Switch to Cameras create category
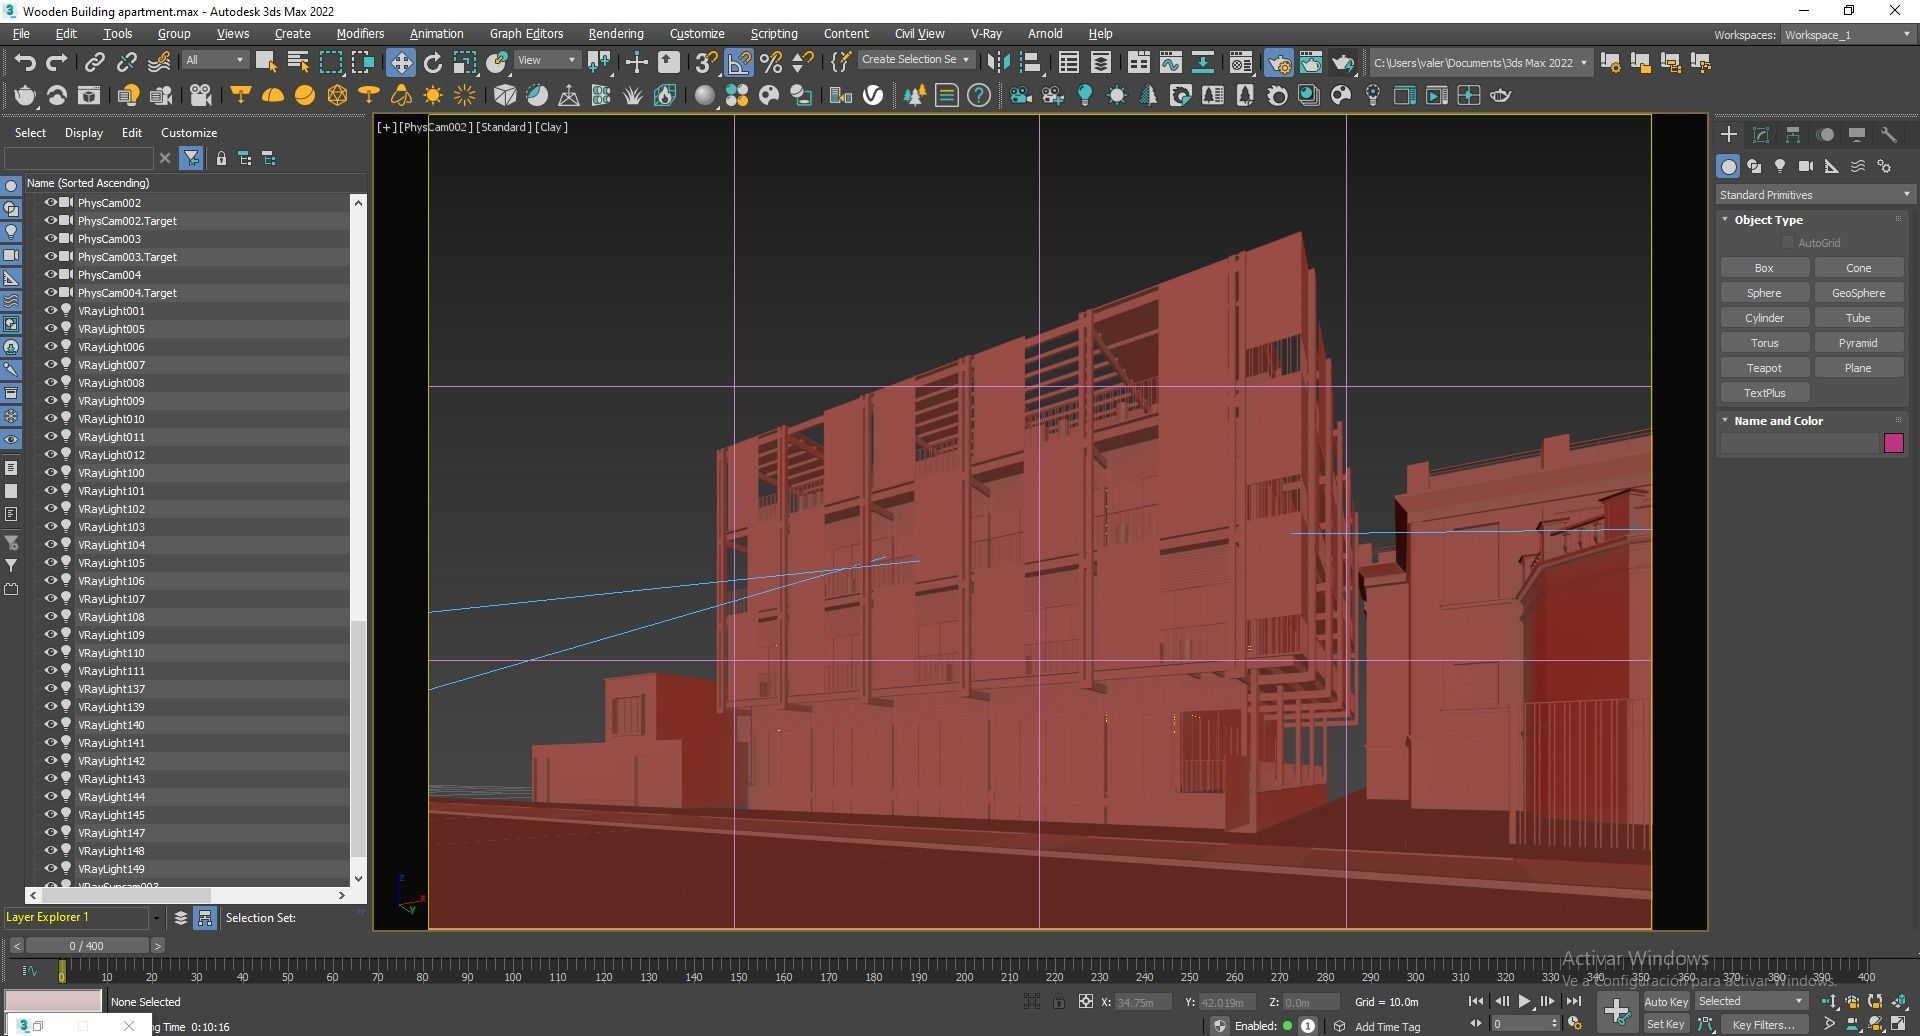This screenshot has height=1036, width=1920. 1805,166
